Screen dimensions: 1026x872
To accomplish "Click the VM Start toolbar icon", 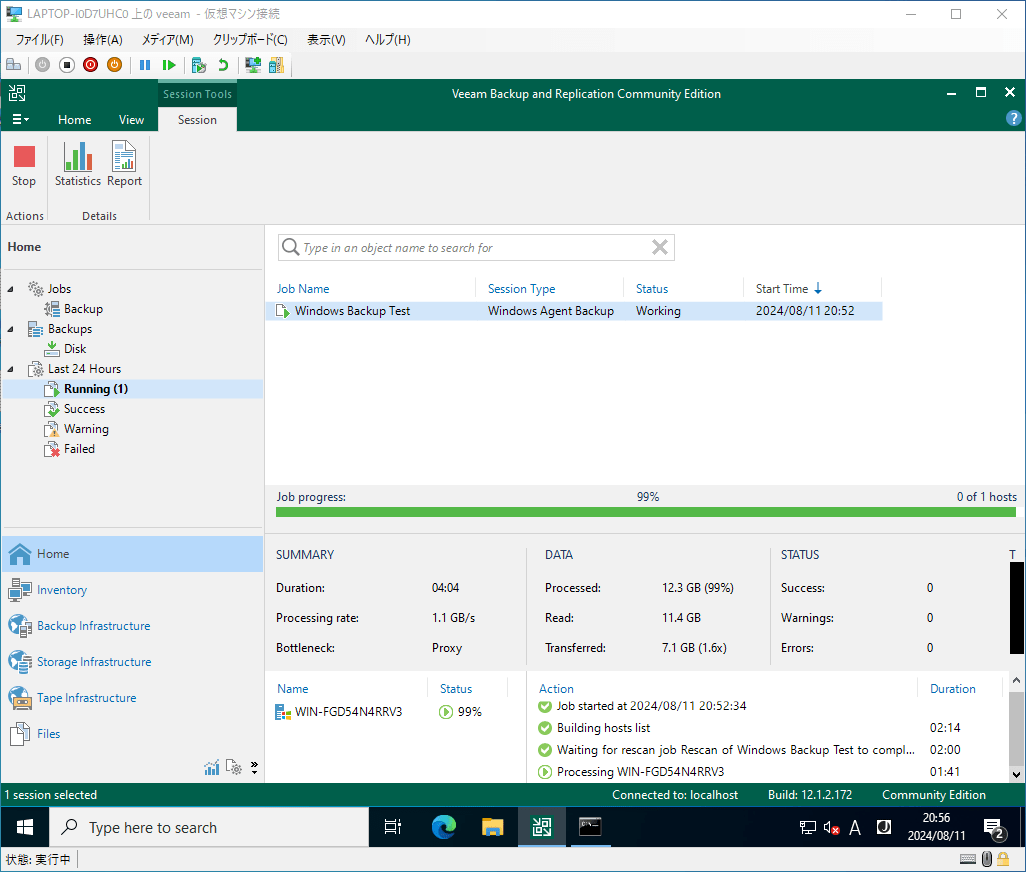I will click(x=43, y=65).
